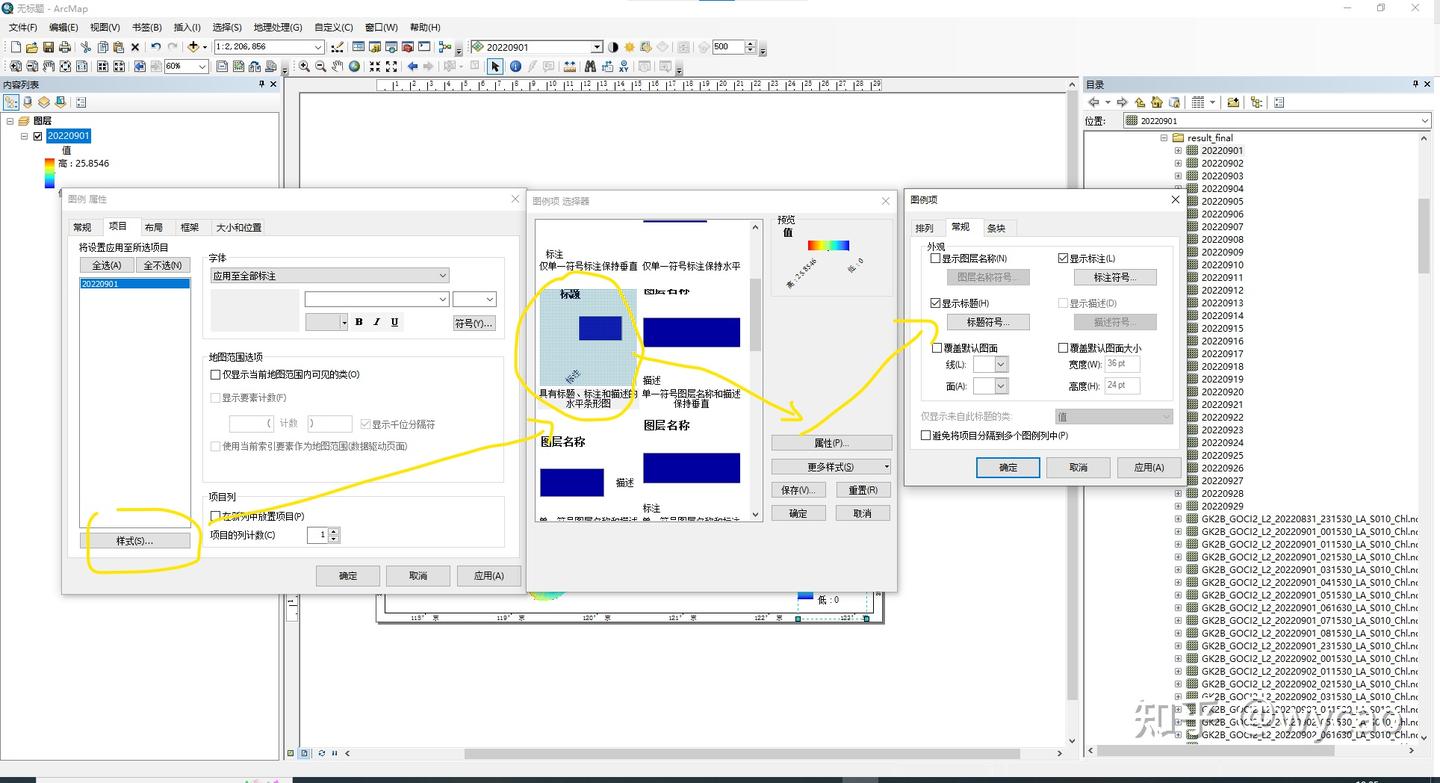Uncheck the 显示标题 checkbox
The image size is (1440, 783).
935,303
